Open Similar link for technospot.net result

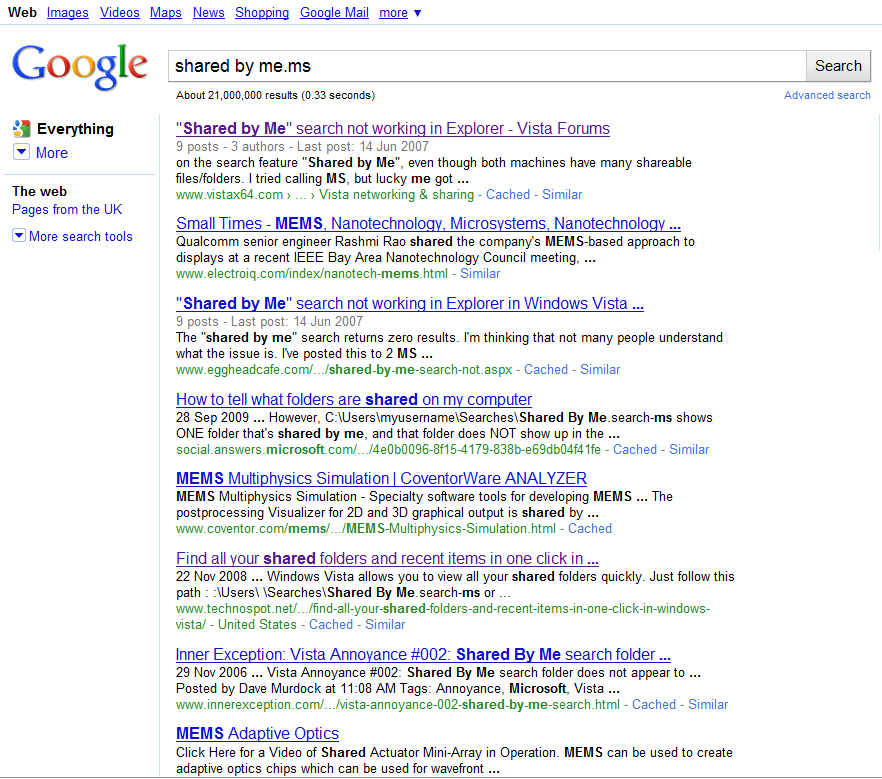[385, 624]
